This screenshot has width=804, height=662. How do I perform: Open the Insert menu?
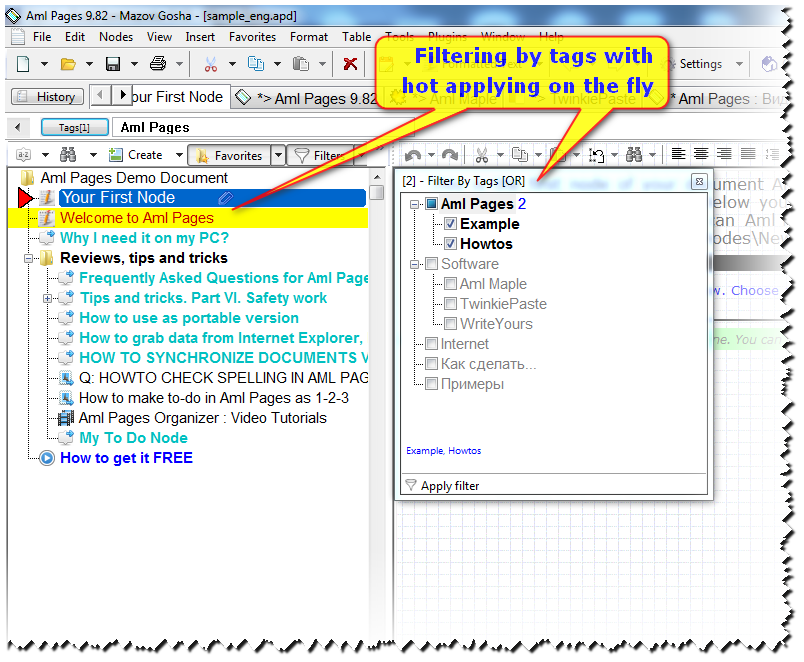pyautogui.click(x=200, y=37)
